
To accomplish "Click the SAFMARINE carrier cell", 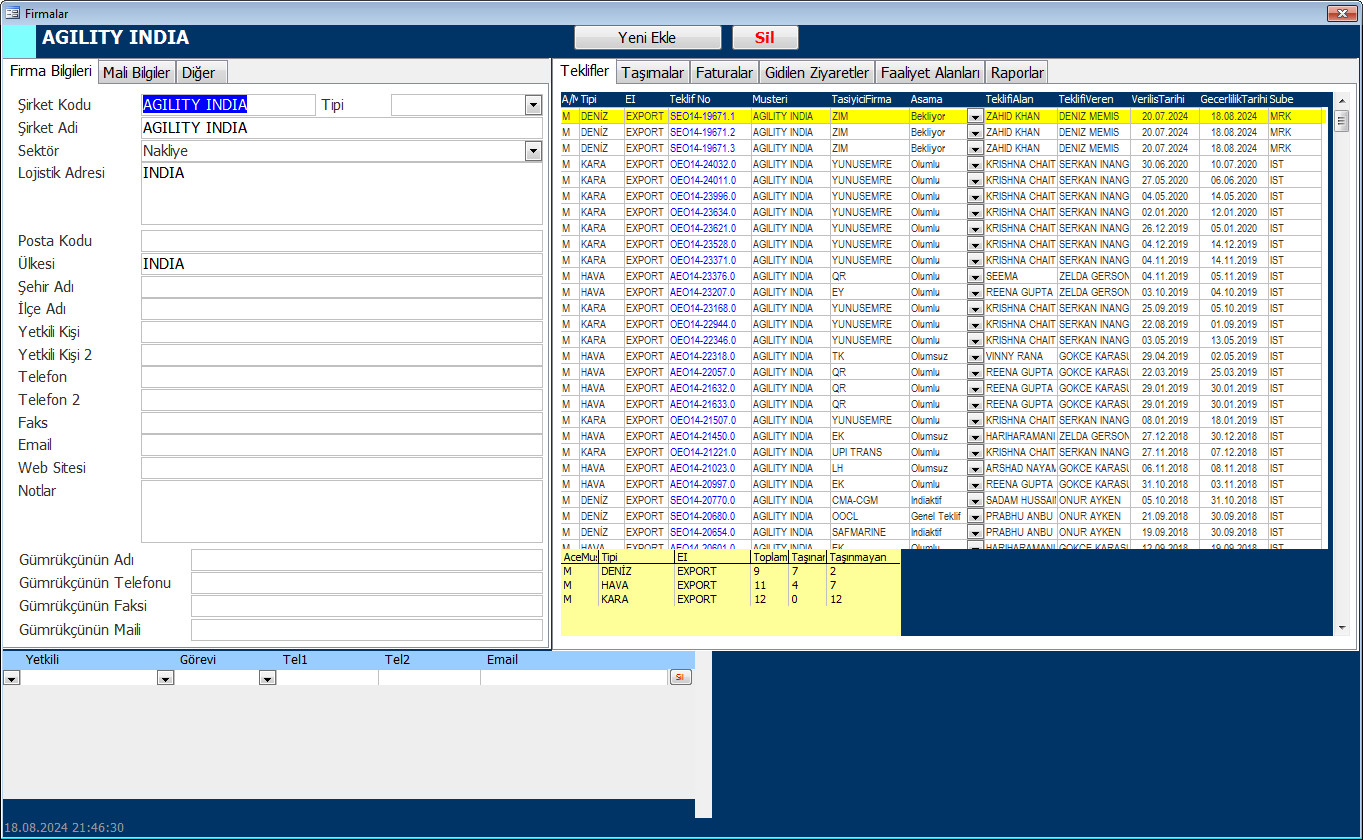I will point(868,532).
